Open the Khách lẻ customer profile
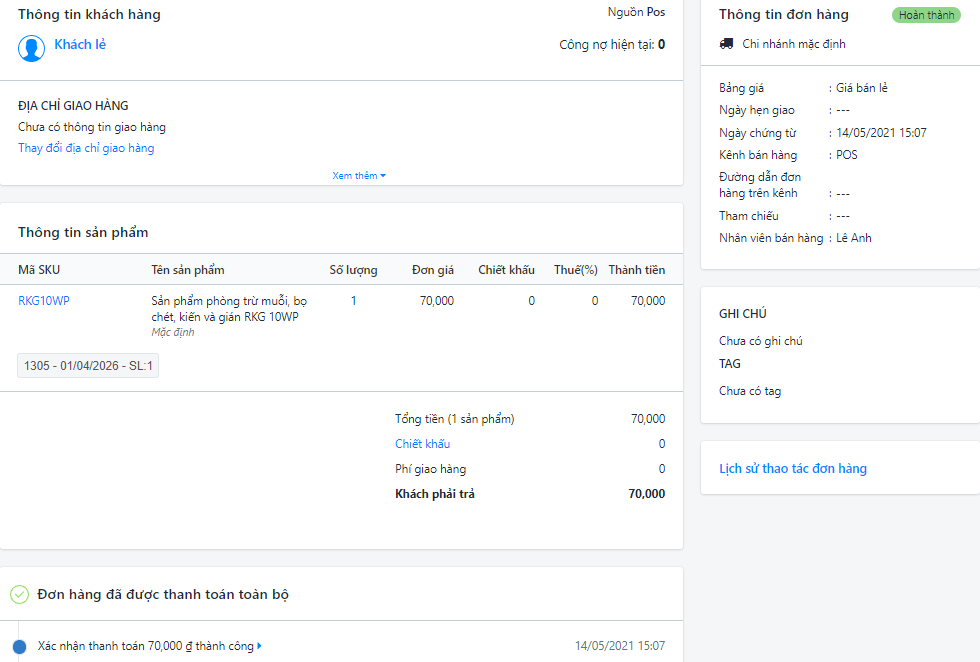Image resolution: width=980 pixels, height=662 pixels. click(x=80, y=44)
